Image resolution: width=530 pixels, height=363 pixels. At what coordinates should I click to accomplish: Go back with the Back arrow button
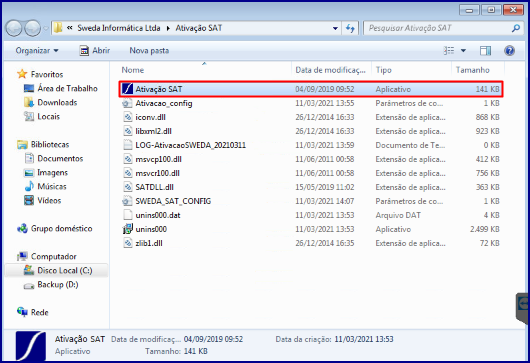pyautogui.click(x=15, y=28)
